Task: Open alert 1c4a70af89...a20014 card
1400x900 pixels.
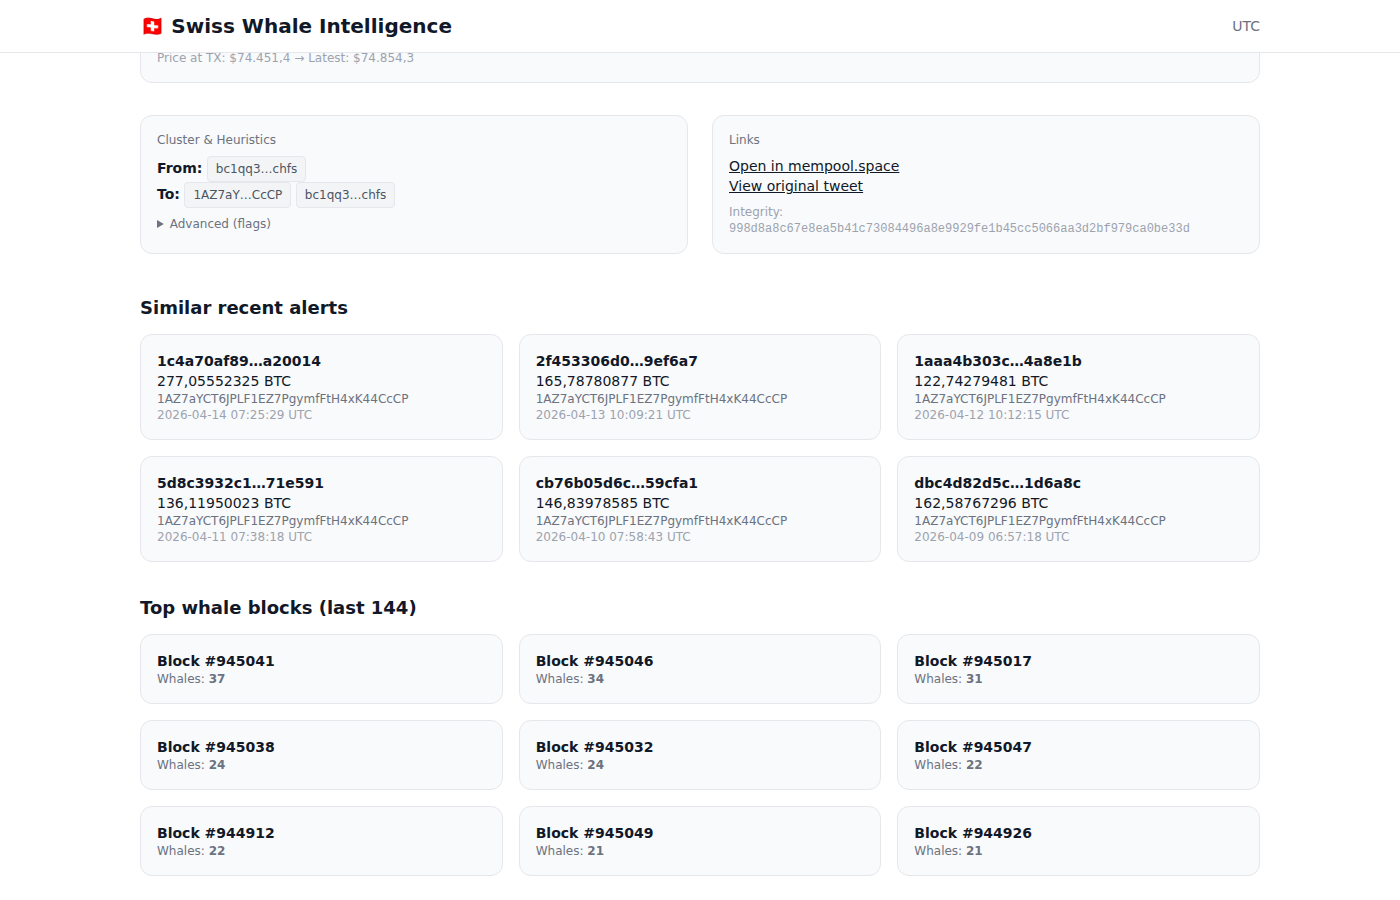Action: tap(321, 387)
